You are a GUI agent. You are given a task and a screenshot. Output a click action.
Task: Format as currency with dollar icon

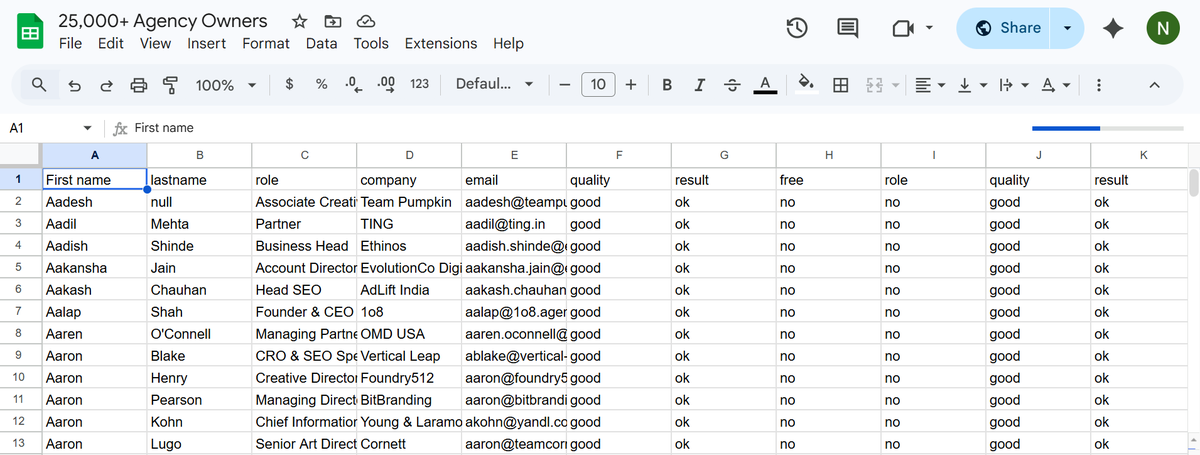click(x=288, y=84)
